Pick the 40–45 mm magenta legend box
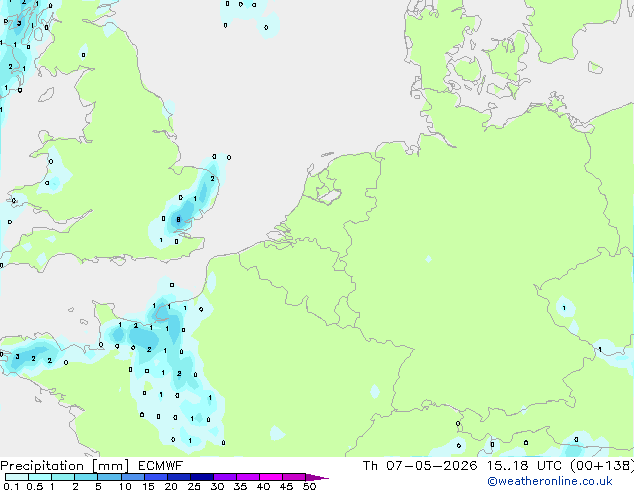Viewport: 634px width, 490px height. click(271, 477)
